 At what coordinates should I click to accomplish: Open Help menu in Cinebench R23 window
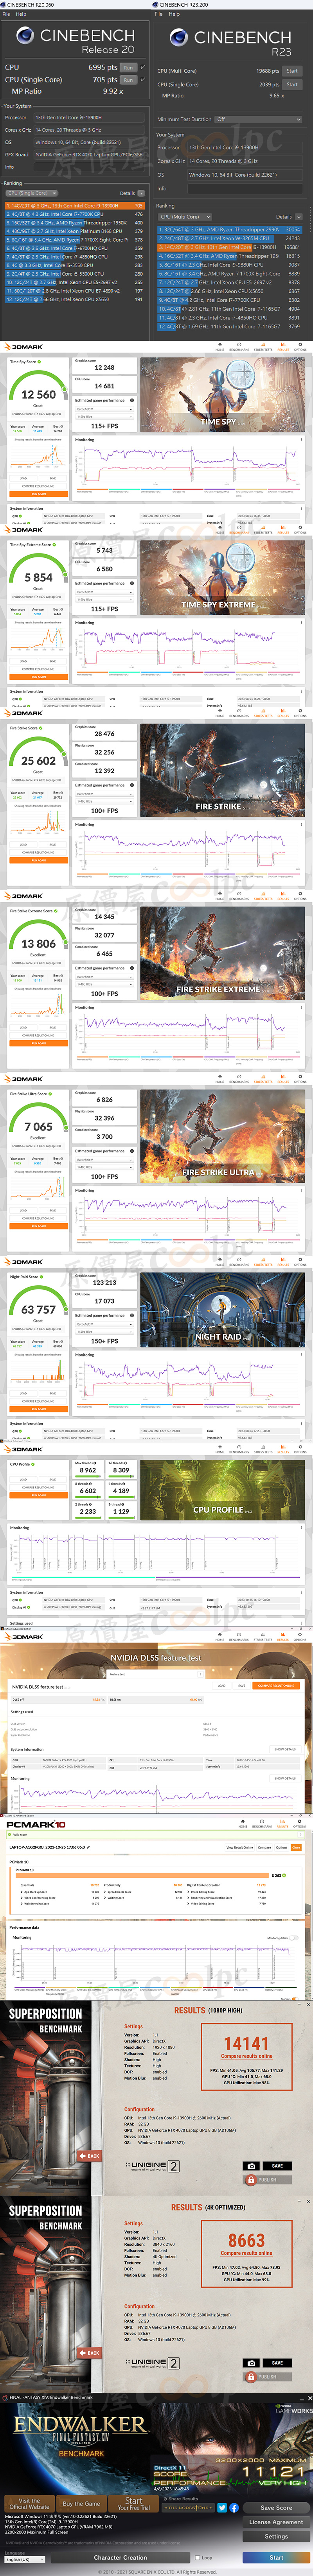click(174, 14)
